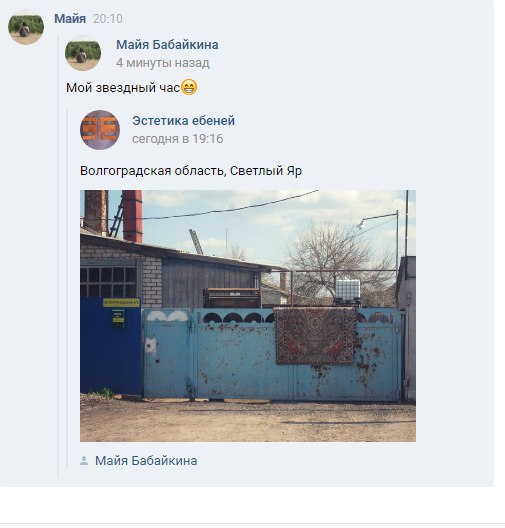Select the message by clicking the empty bubble area
The height and width of the screenshot is (528, 505).
[370, 84]
